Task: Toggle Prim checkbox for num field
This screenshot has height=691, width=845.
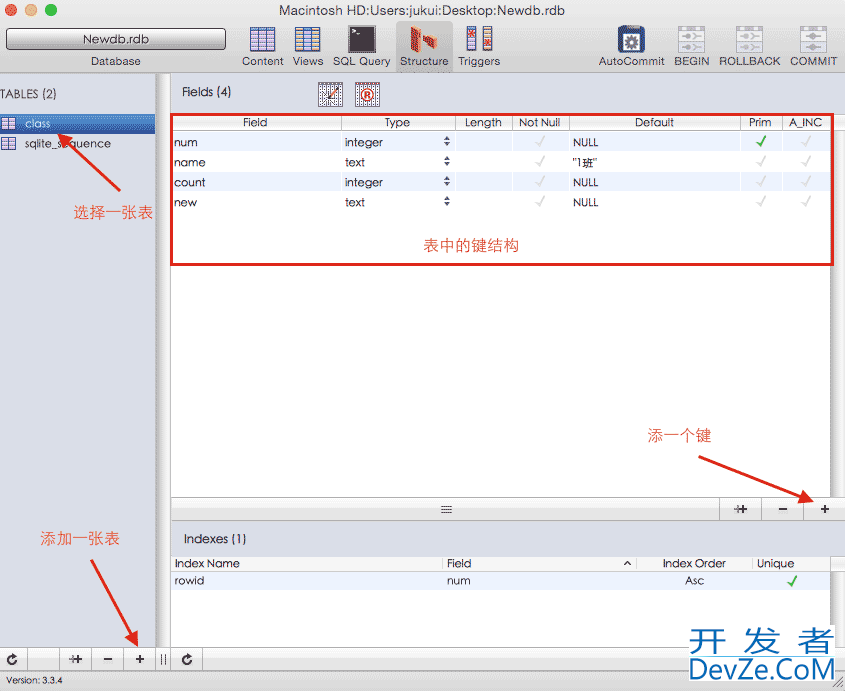Action: pos(761,141)
